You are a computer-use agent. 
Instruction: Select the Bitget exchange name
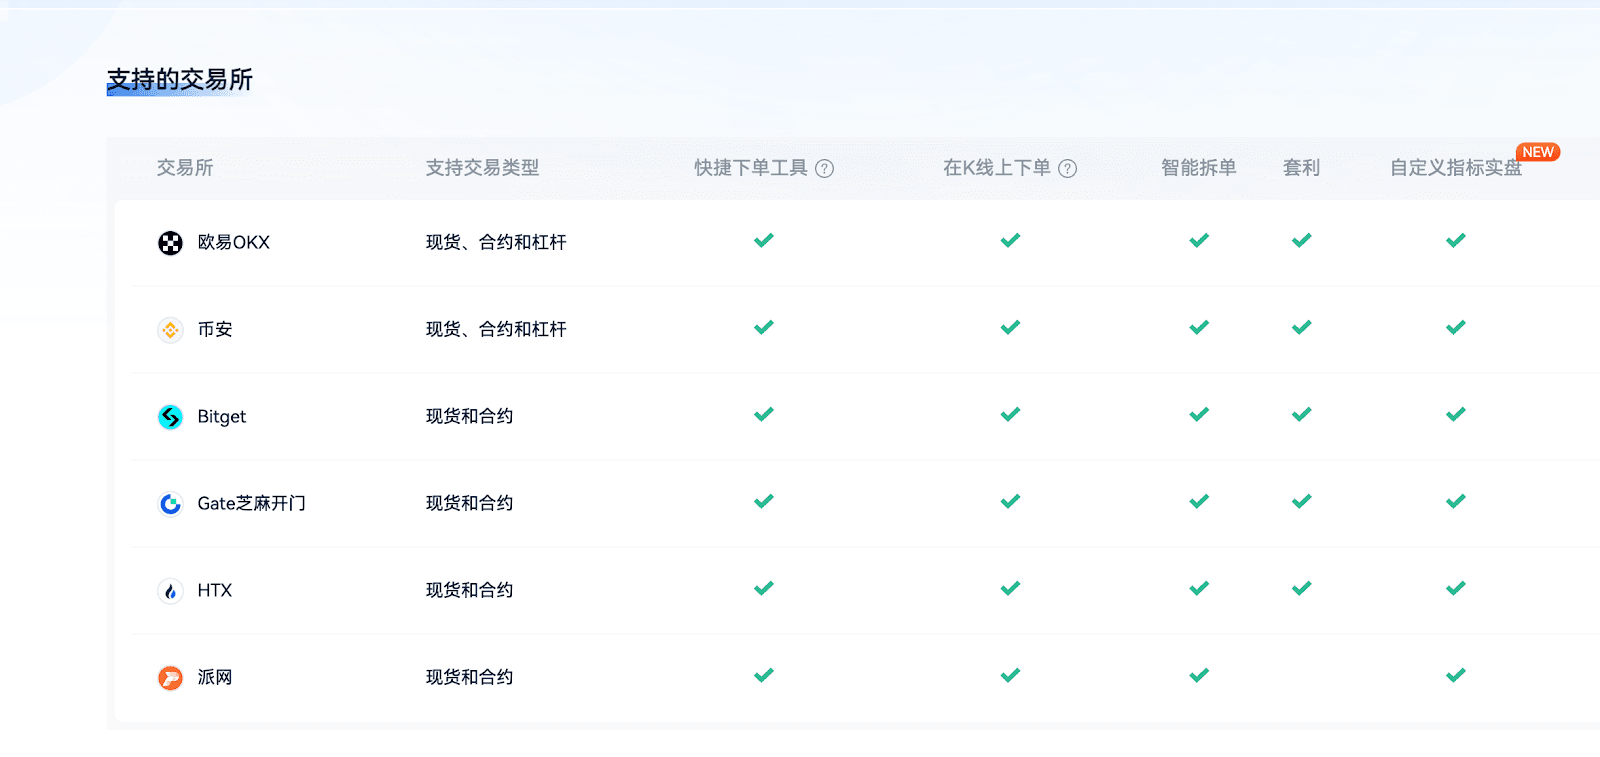coord(222,417)
